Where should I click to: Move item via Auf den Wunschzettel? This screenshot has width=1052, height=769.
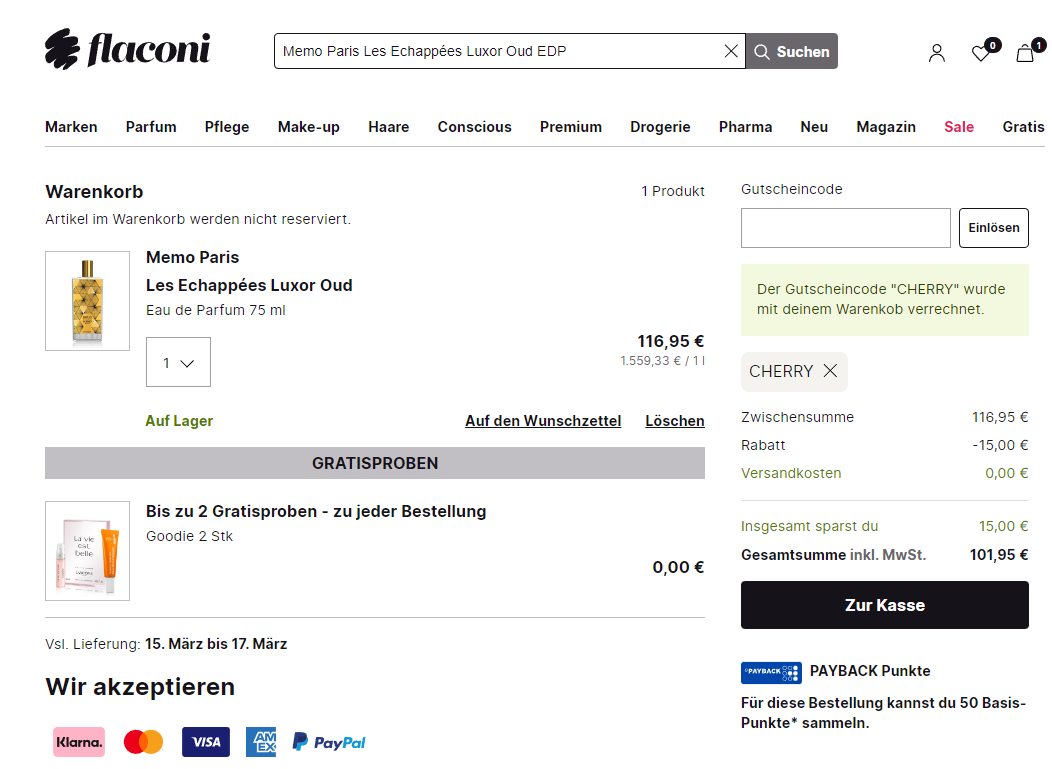click(543, 421)
